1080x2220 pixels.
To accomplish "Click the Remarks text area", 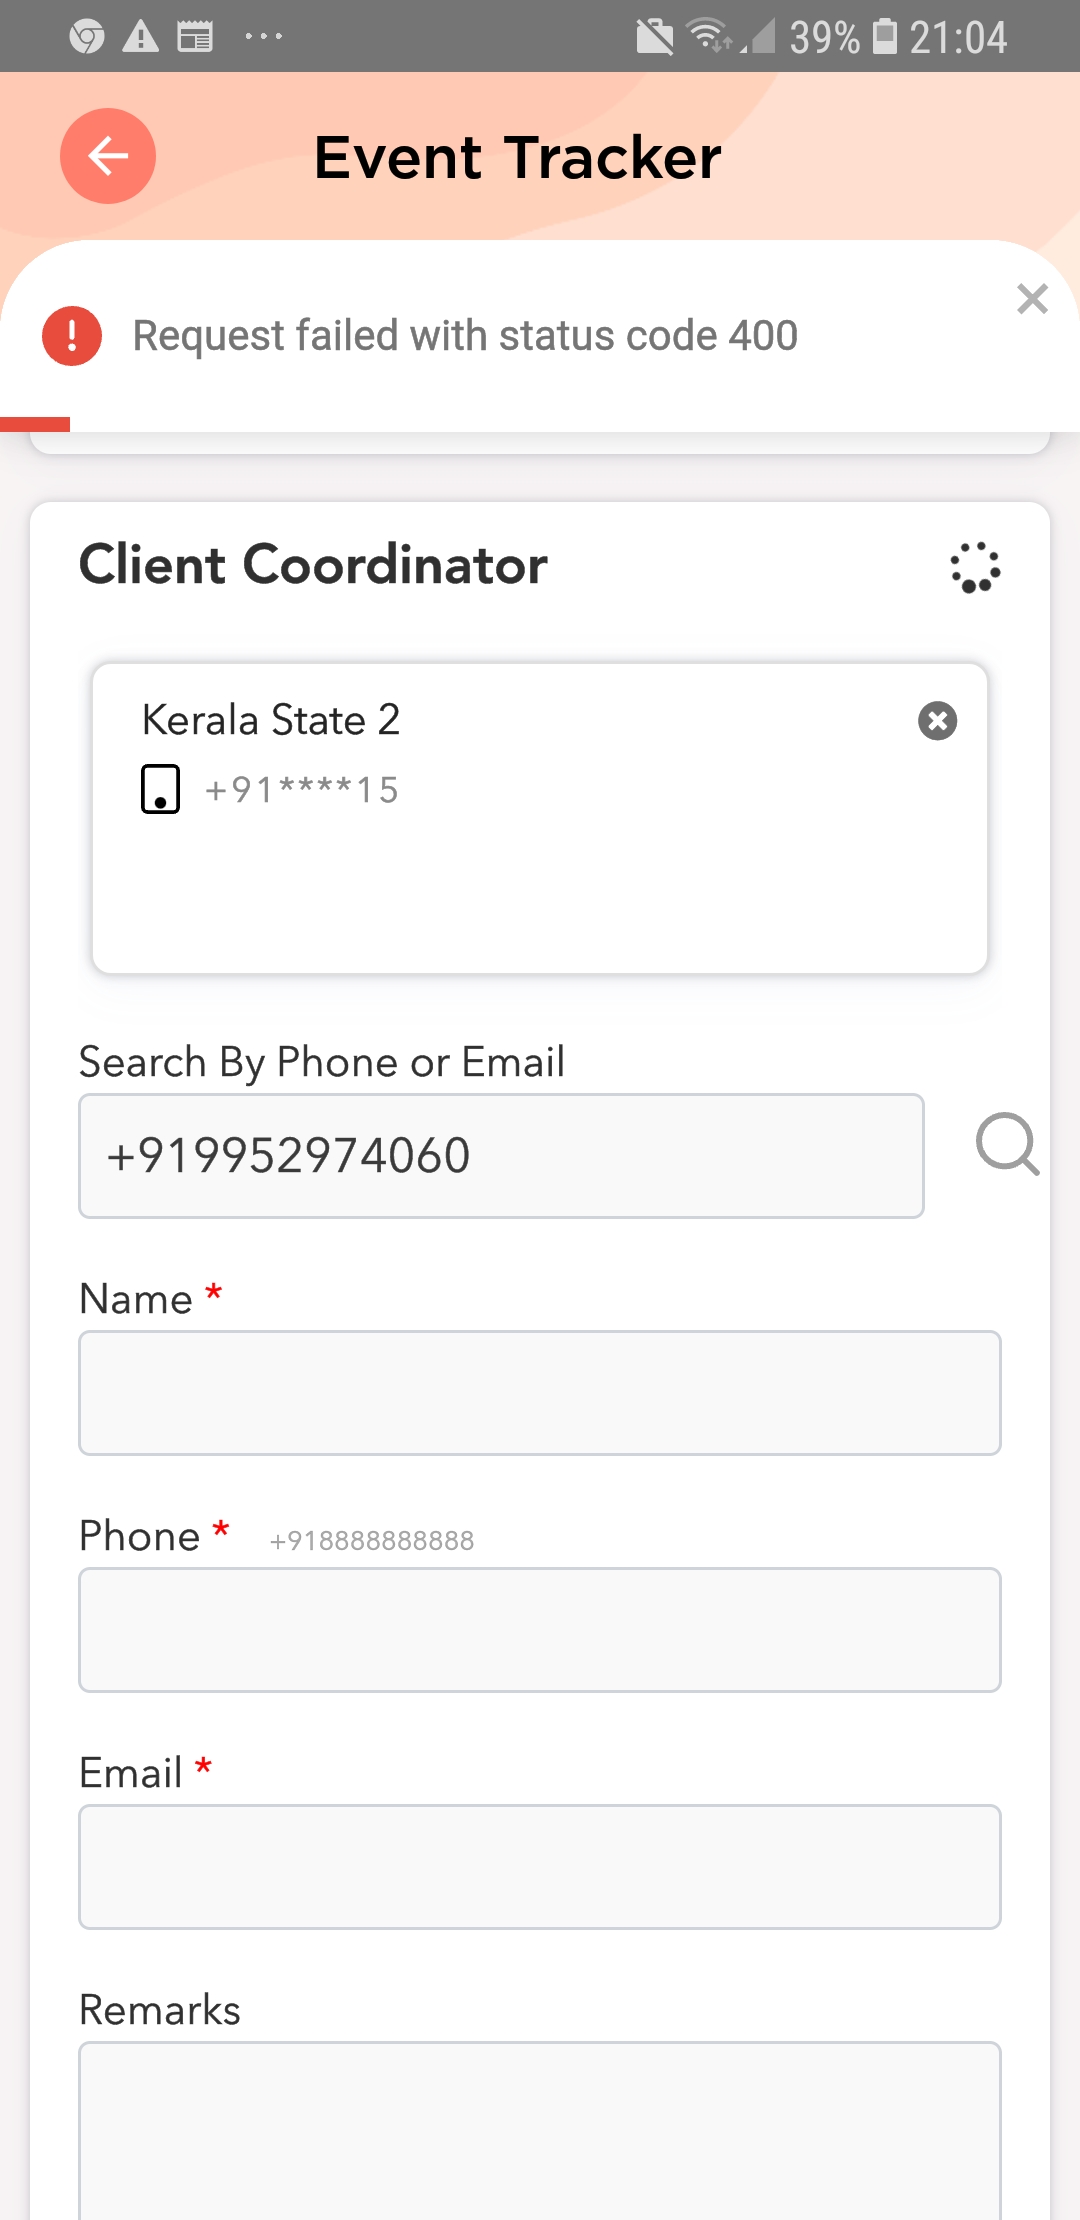I will pyautogui.click(x=540, y=2130).
